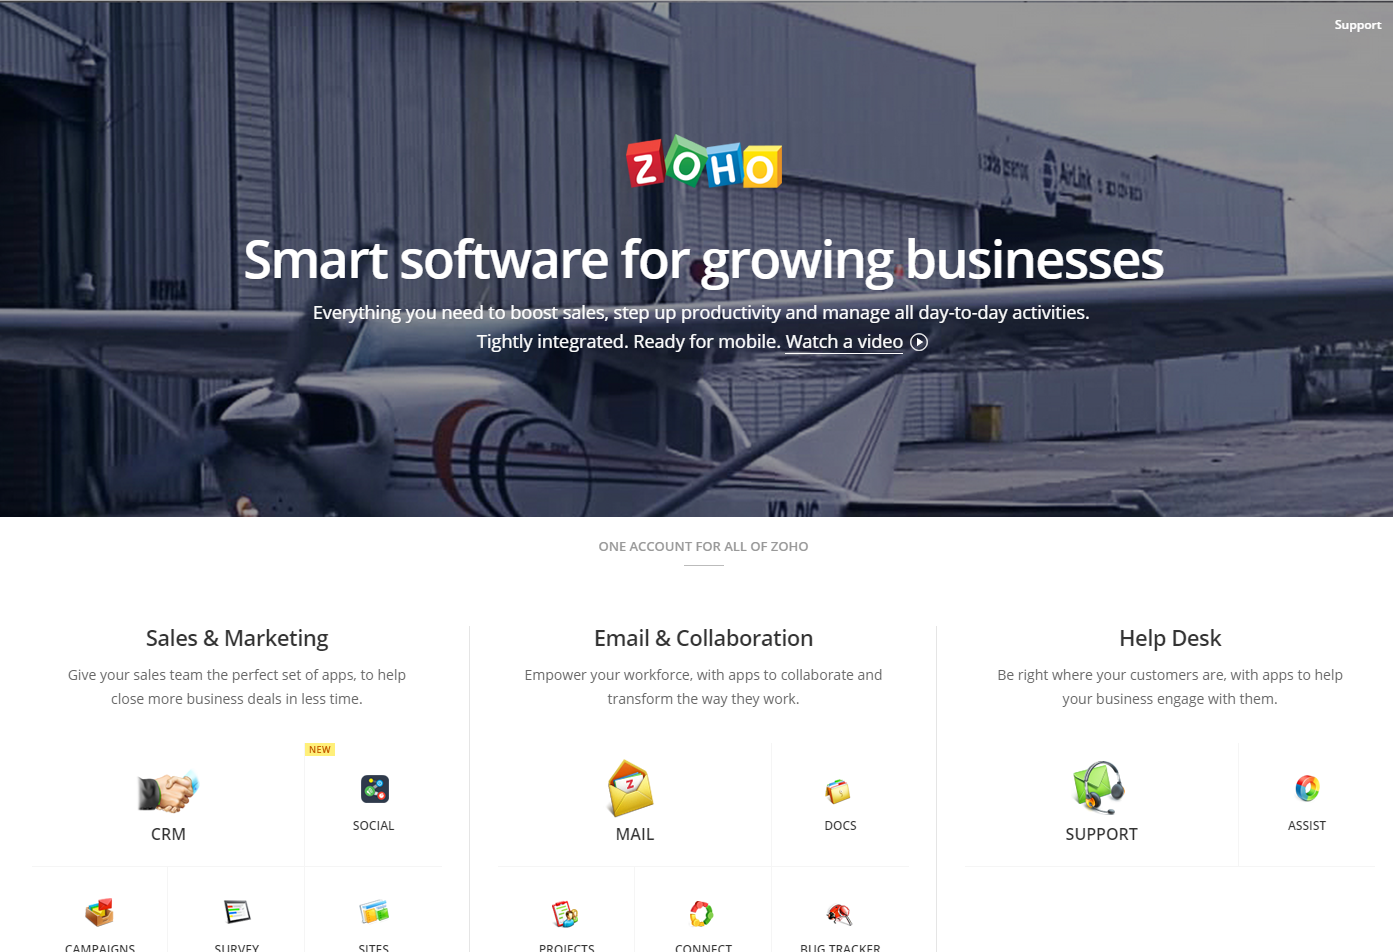This screenshot has height=952, width=1393.
Task: Open the Bug Tracker icon
Action: pyautogui.click(x=839, y=913)
